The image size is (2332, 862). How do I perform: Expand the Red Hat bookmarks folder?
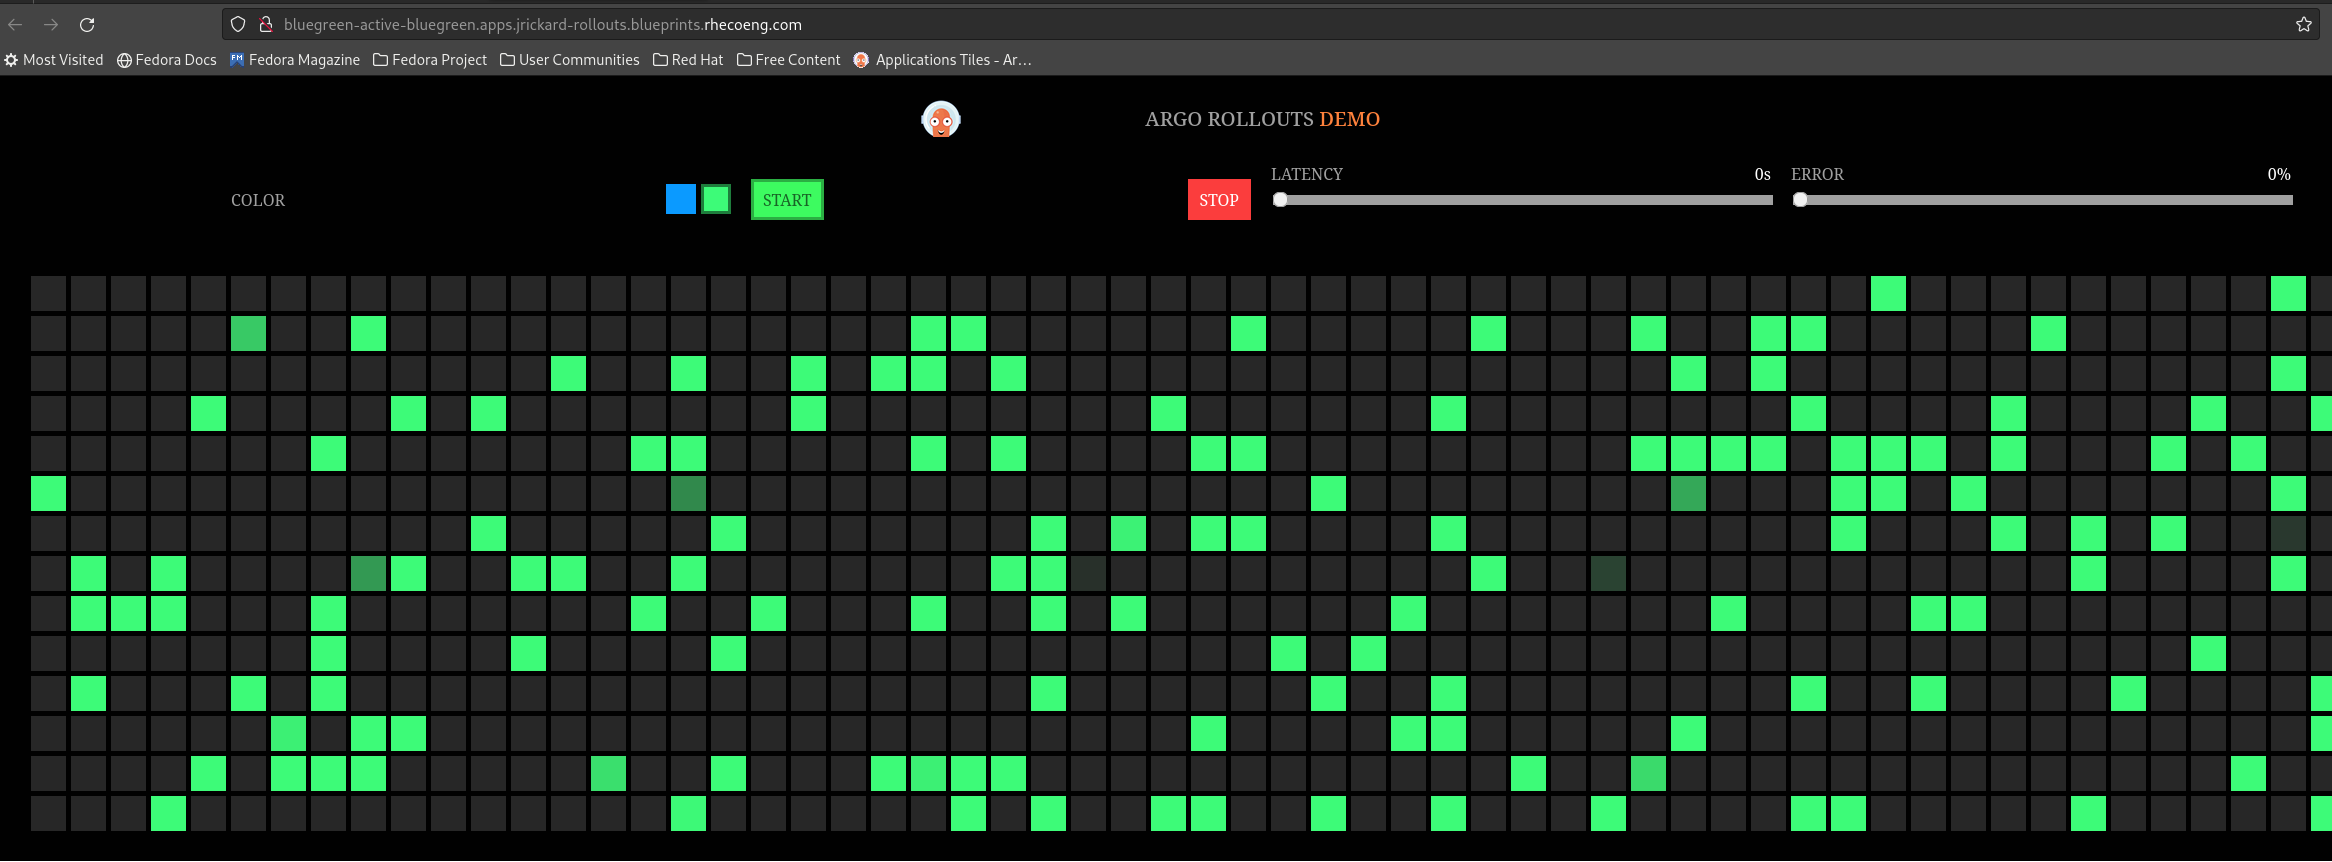click(x=688, y=60)
